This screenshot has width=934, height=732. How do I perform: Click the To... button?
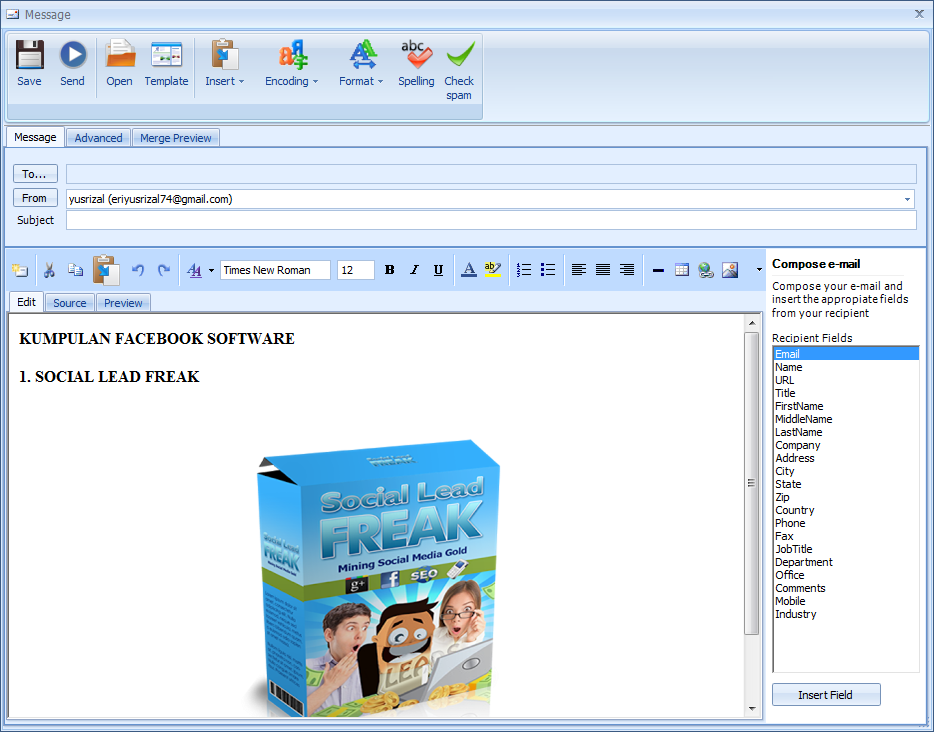point(35,174)
